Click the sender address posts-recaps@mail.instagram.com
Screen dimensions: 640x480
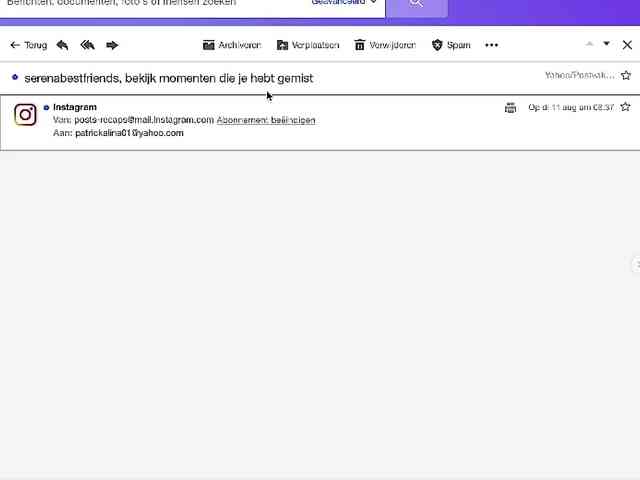pos(144,120)
